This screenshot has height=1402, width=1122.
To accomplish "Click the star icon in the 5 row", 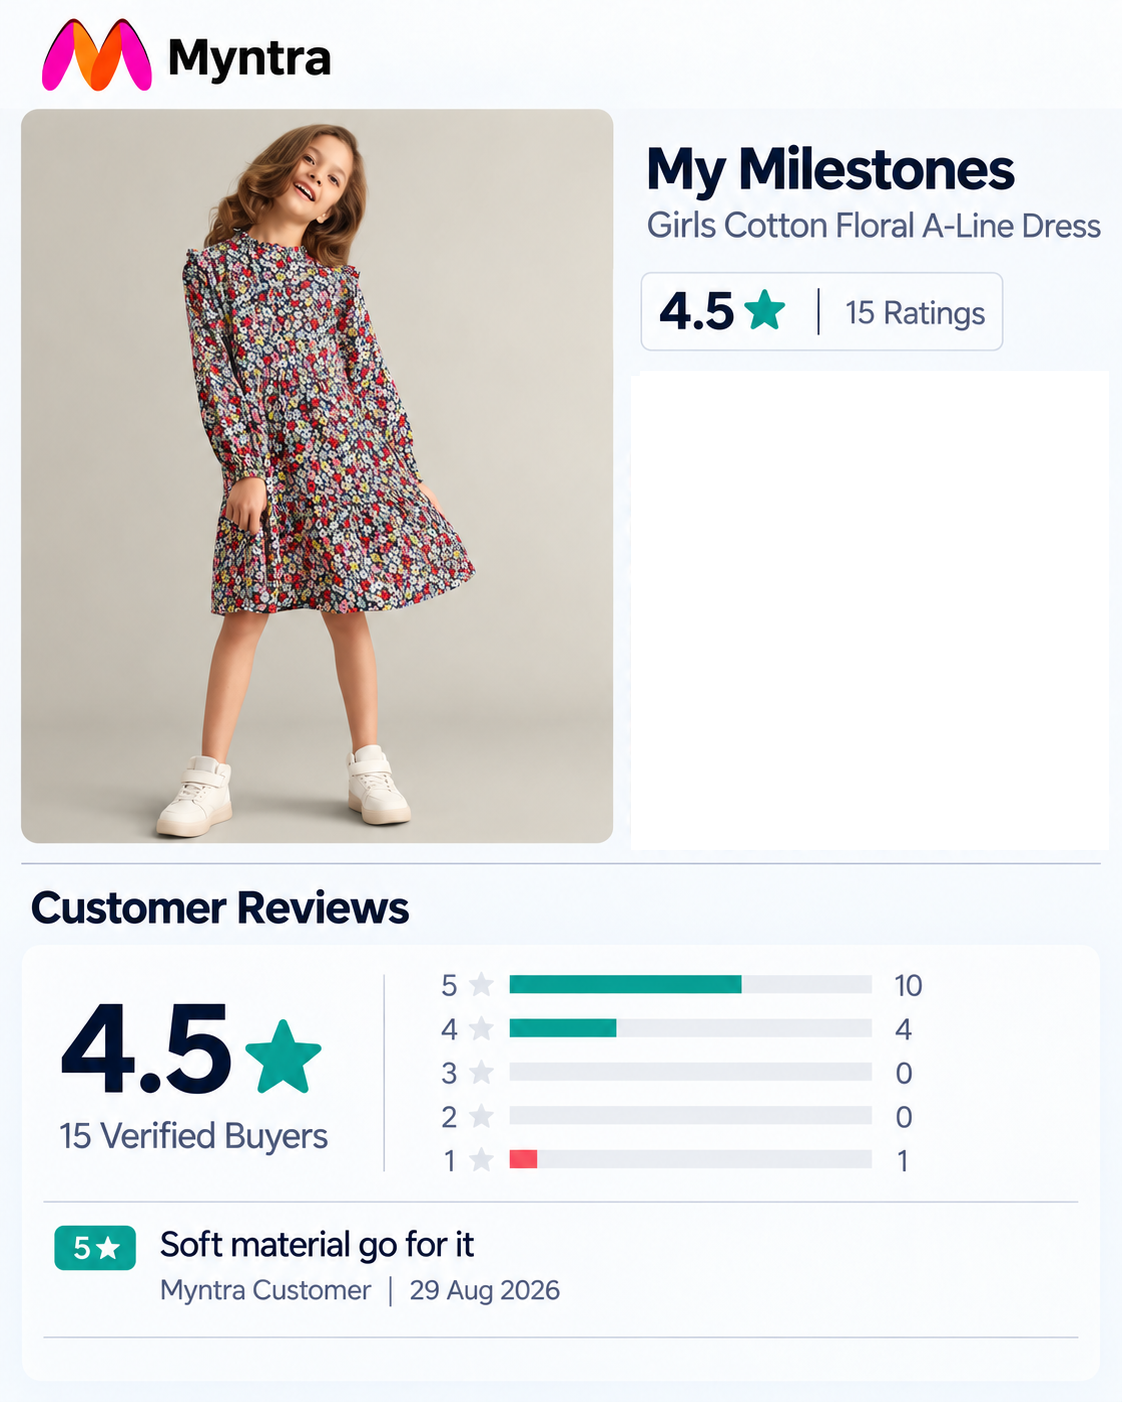I will point(481,985).
